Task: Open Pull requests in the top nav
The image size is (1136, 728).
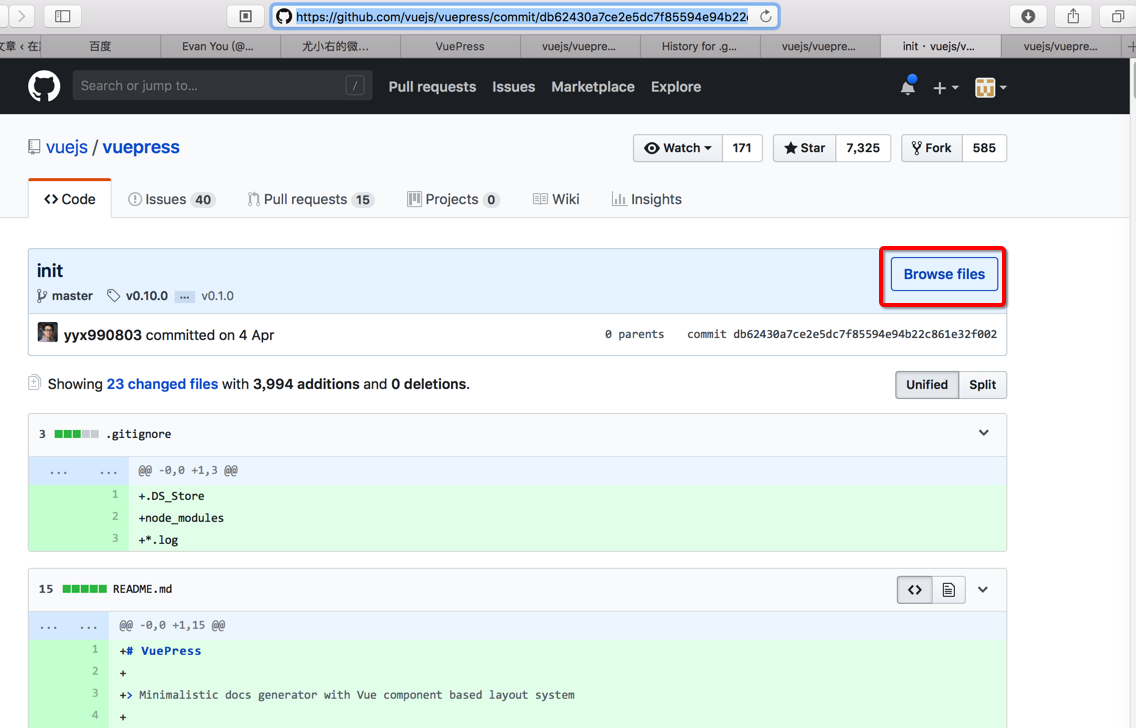Action: tap(433, 87)
